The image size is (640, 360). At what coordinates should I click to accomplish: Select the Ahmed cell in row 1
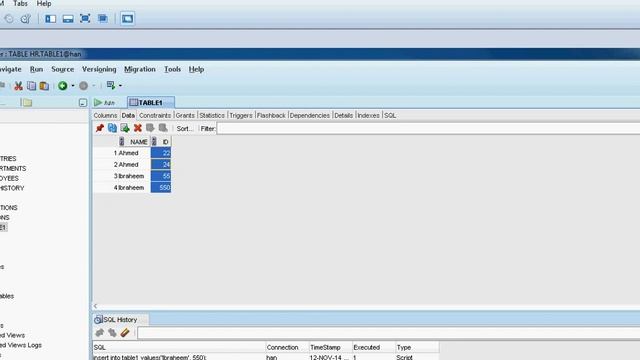(133, 153)
